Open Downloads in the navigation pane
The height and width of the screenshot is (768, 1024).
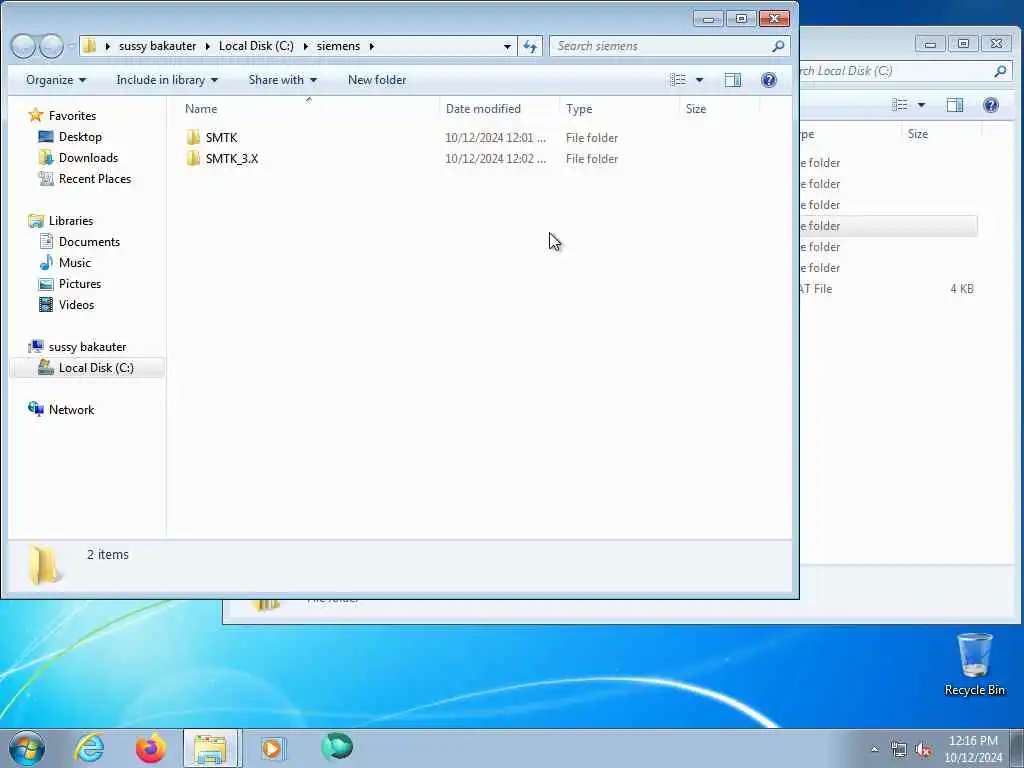88,157
